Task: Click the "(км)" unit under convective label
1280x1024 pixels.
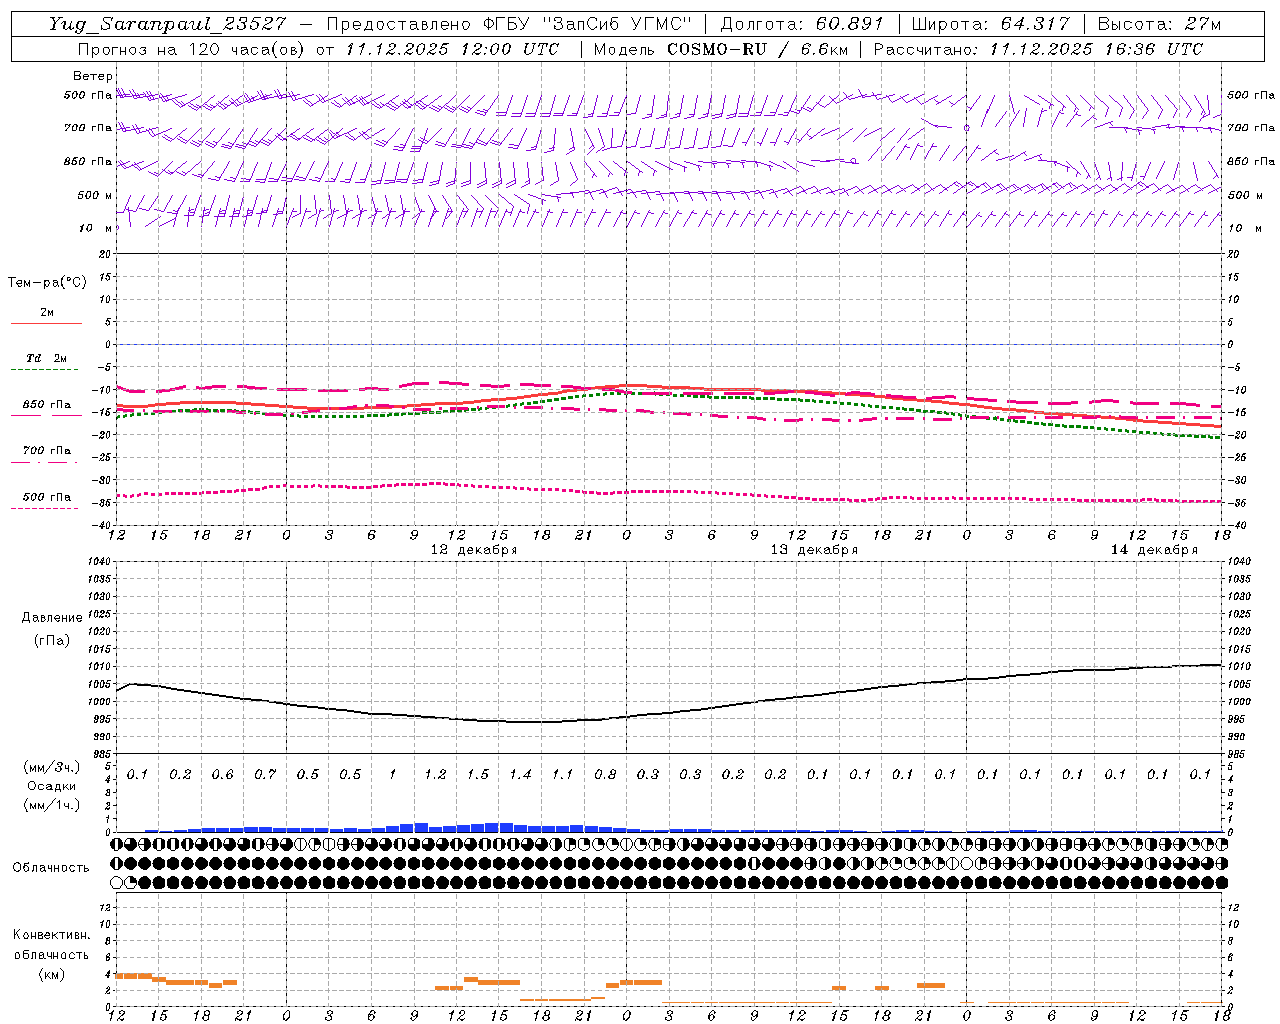Action: click(52, 974)
